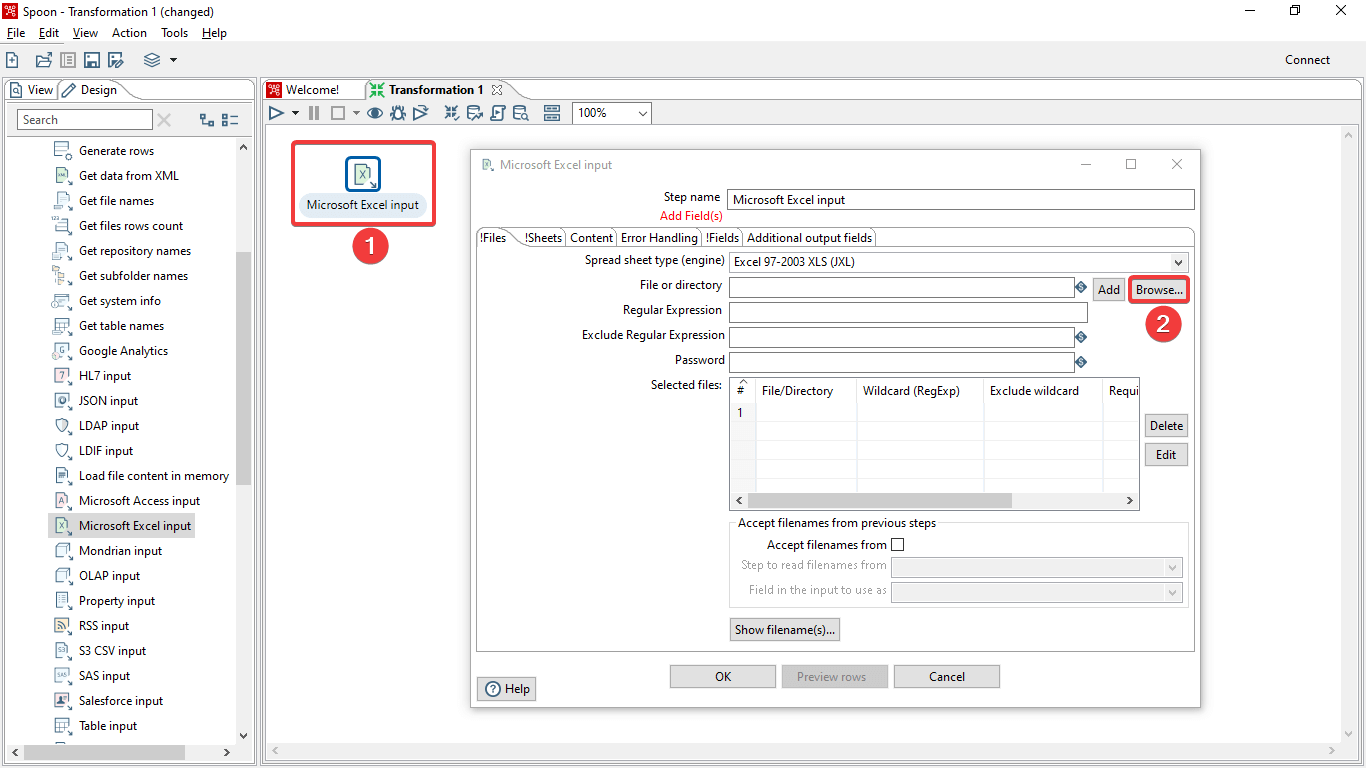Click the File or directory field

pos(901,288)
